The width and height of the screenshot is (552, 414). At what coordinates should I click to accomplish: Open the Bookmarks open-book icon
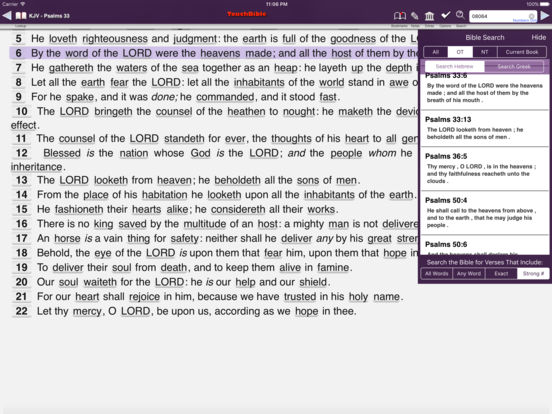point(400,16)
